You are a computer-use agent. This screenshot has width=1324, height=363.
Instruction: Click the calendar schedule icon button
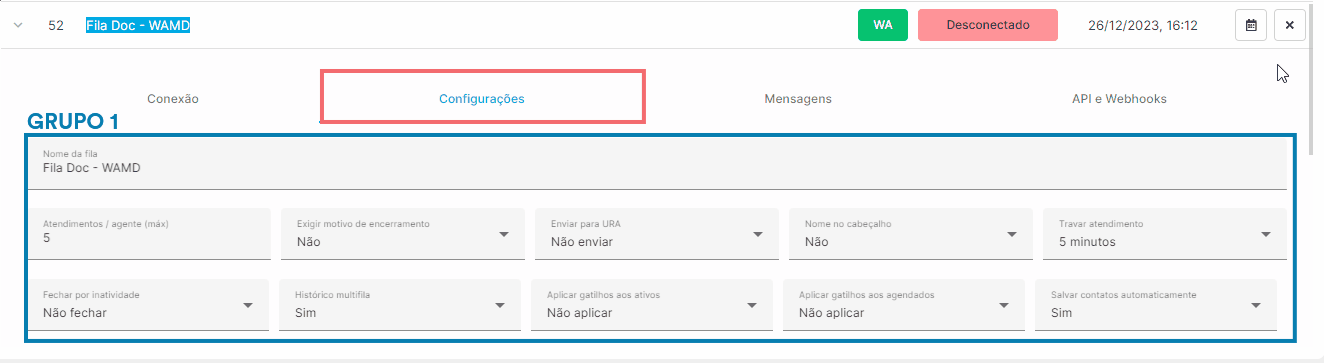tap(1251, 25)
